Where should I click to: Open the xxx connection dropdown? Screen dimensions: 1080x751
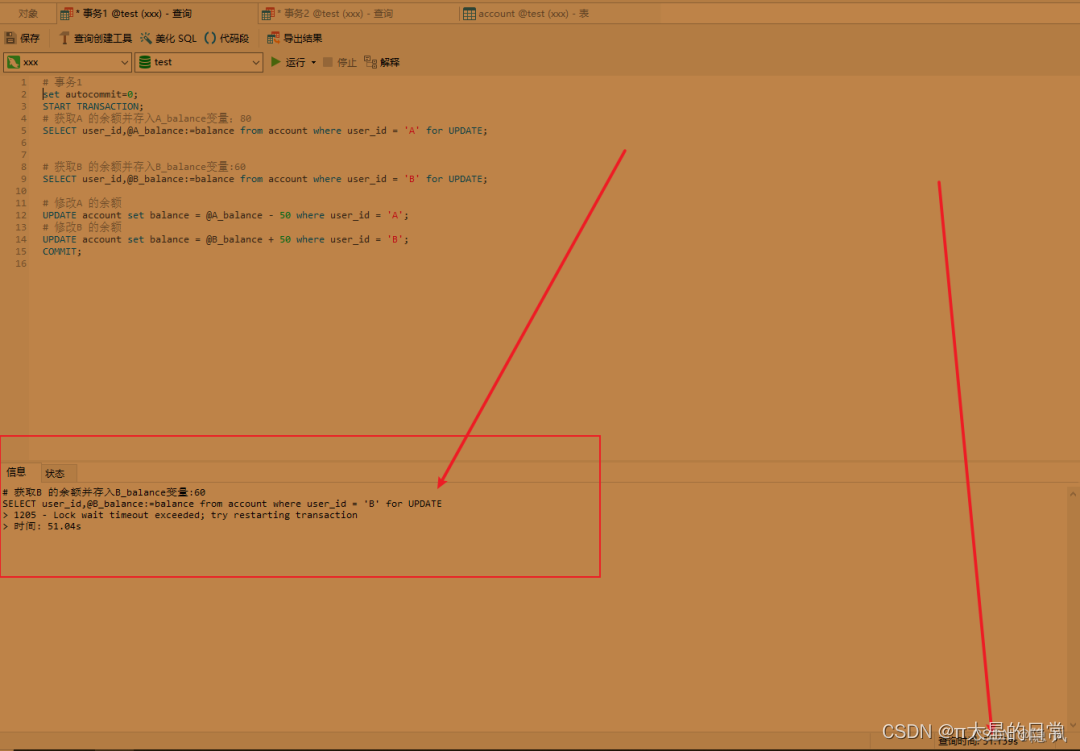coord(68,62)
